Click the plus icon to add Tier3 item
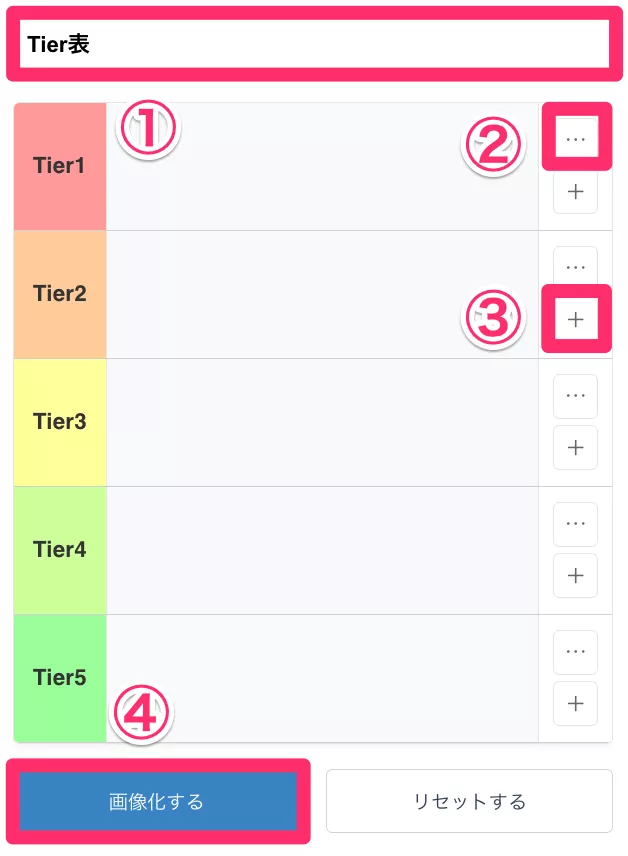 [575, 447]
